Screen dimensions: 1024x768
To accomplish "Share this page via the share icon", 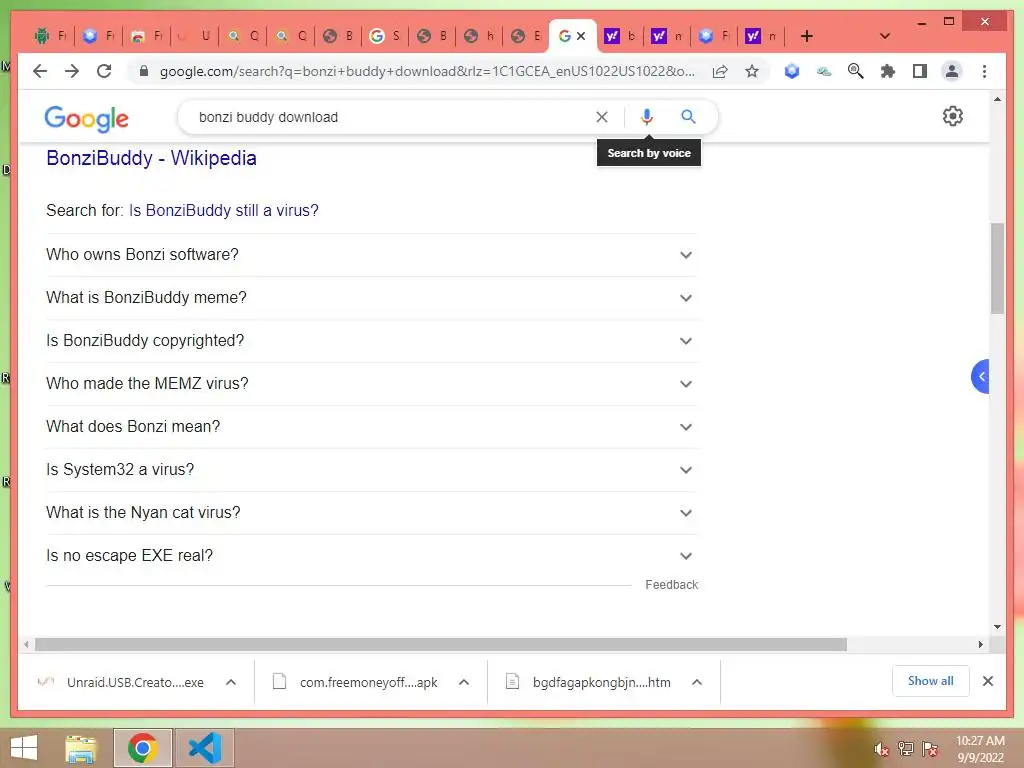I will [720, 71].
